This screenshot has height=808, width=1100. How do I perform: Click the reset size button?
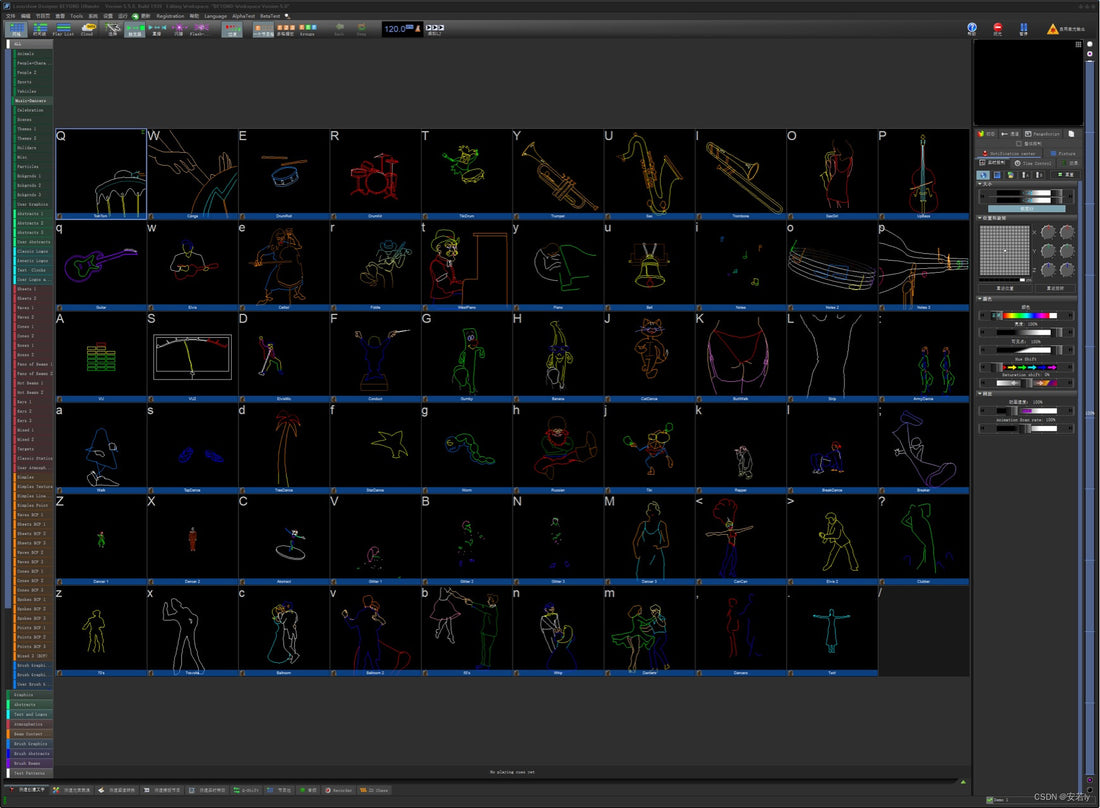tap(1026, 209)
